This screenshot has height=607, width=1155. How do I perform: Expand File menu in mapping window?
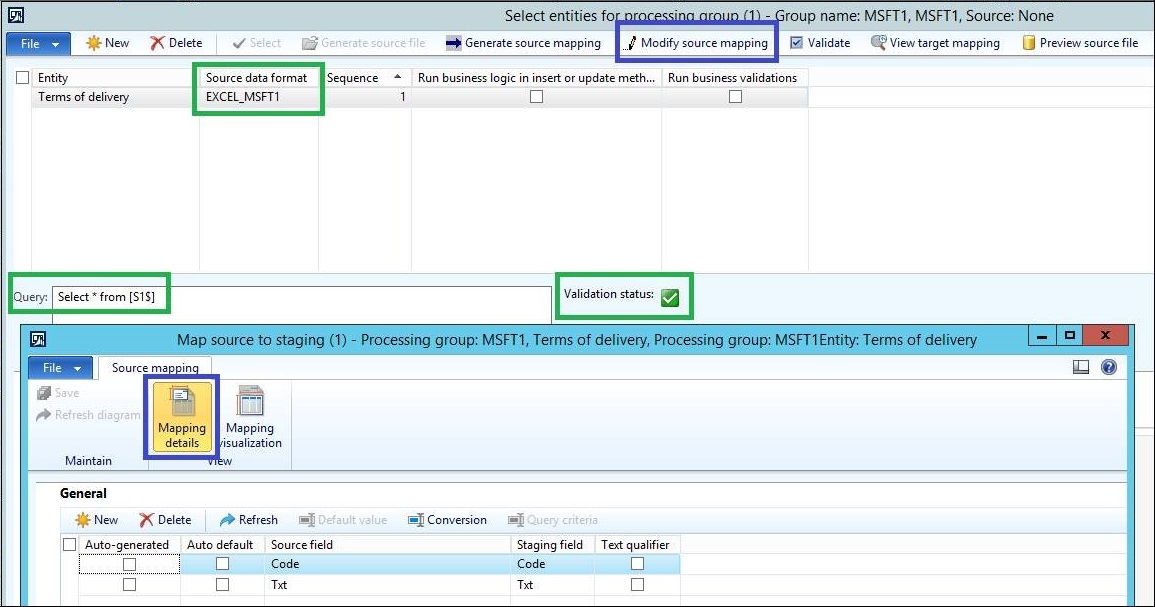[x=61, y=368]
